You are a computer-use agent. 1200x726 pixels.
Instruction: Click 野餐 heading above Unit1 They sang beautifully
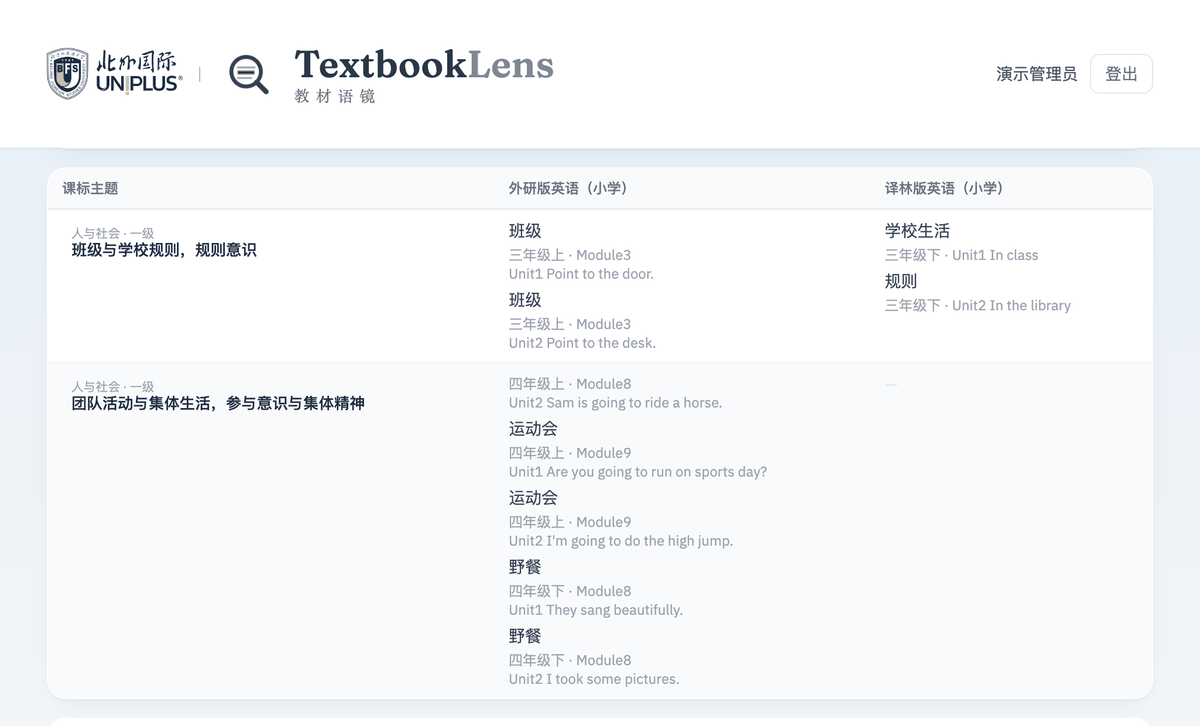(x=525, y=567)
